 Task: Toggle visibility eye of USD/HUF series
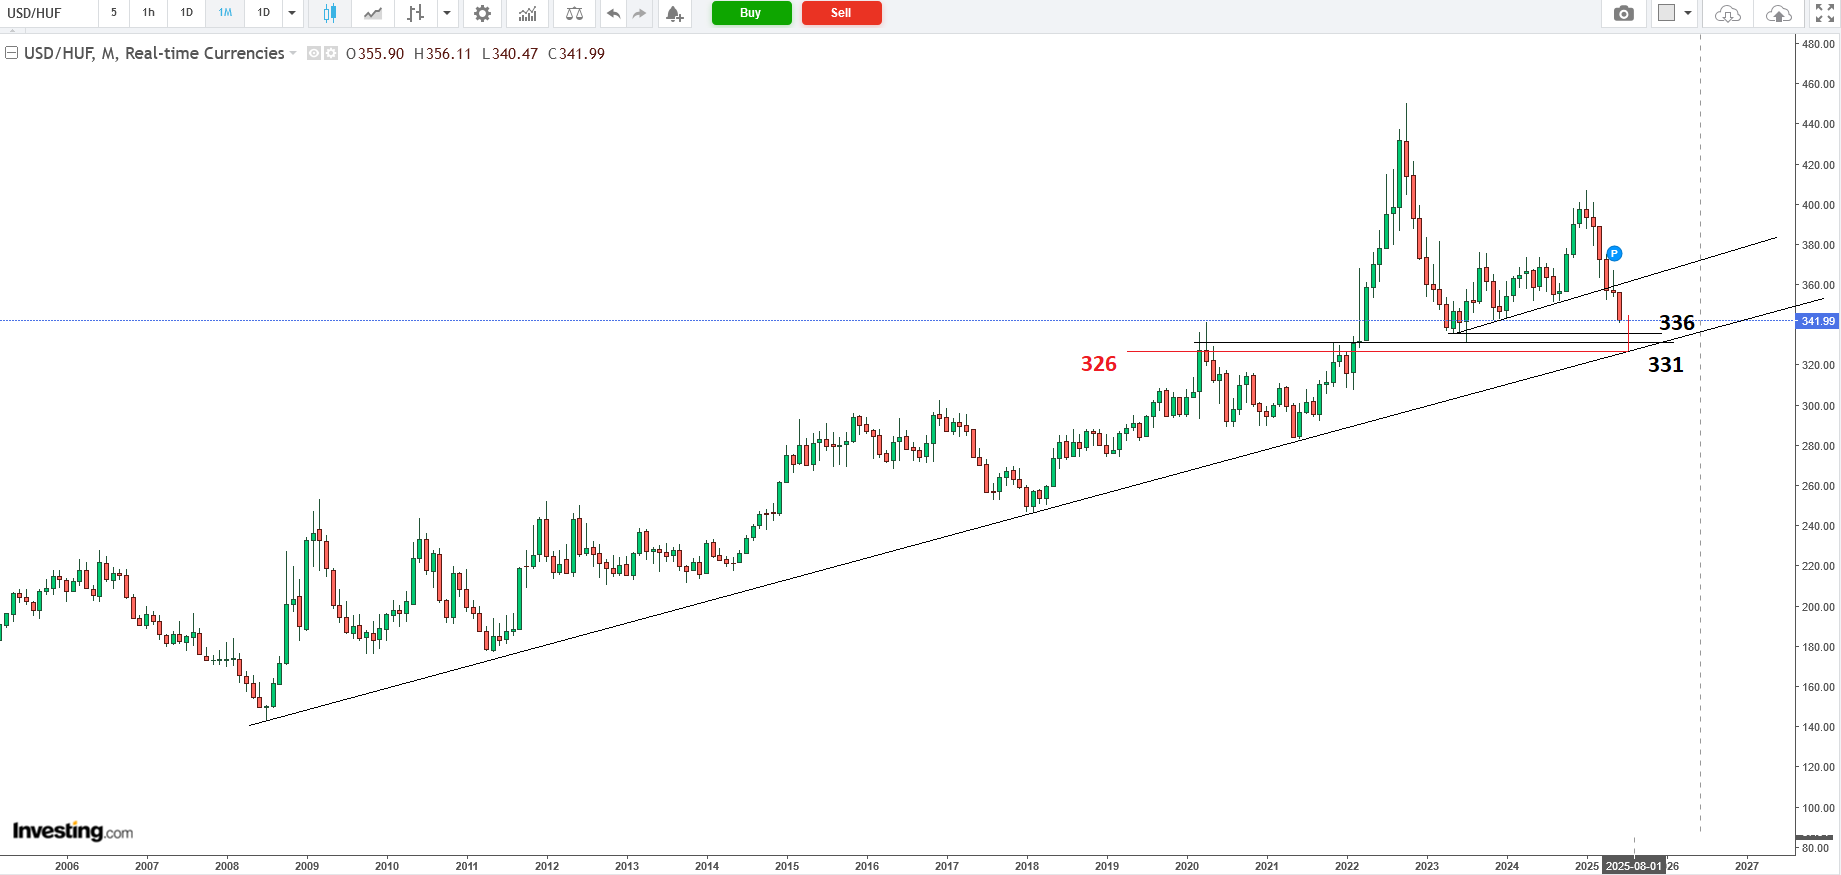[x=314, y=54]
